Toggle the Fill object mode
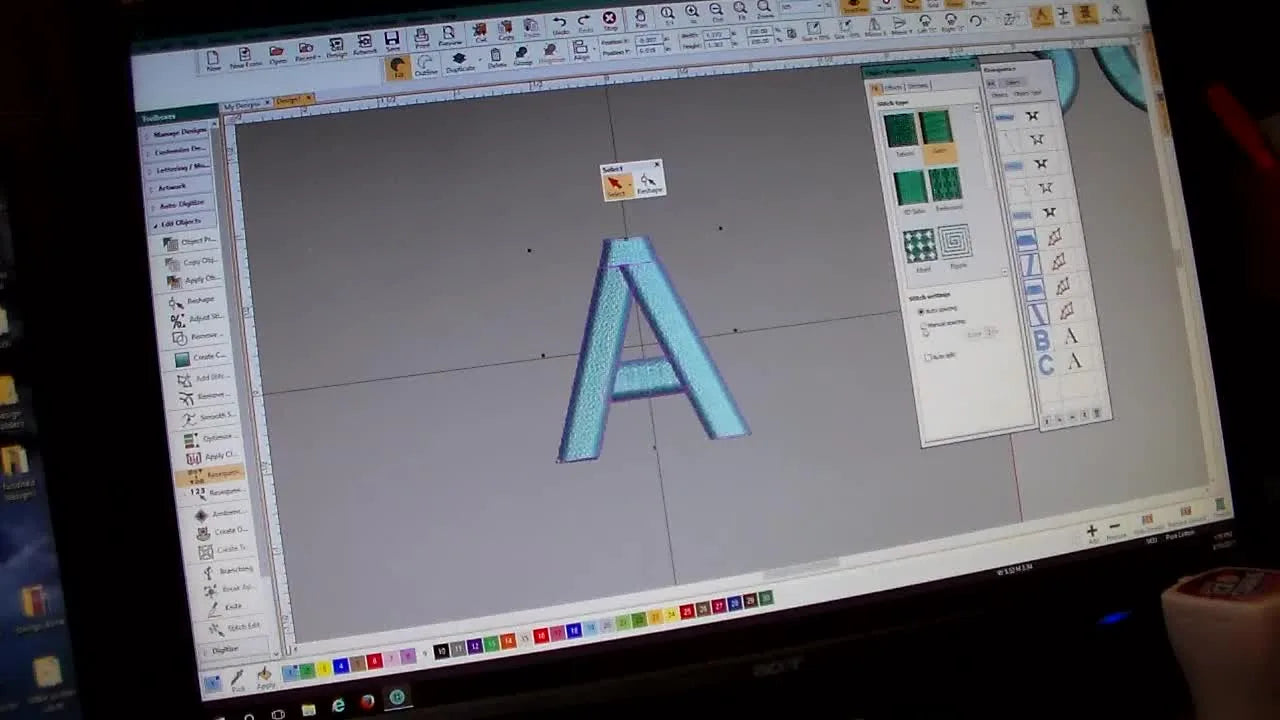This screenshot has height=720, width=1280. (x=398, y=67)
